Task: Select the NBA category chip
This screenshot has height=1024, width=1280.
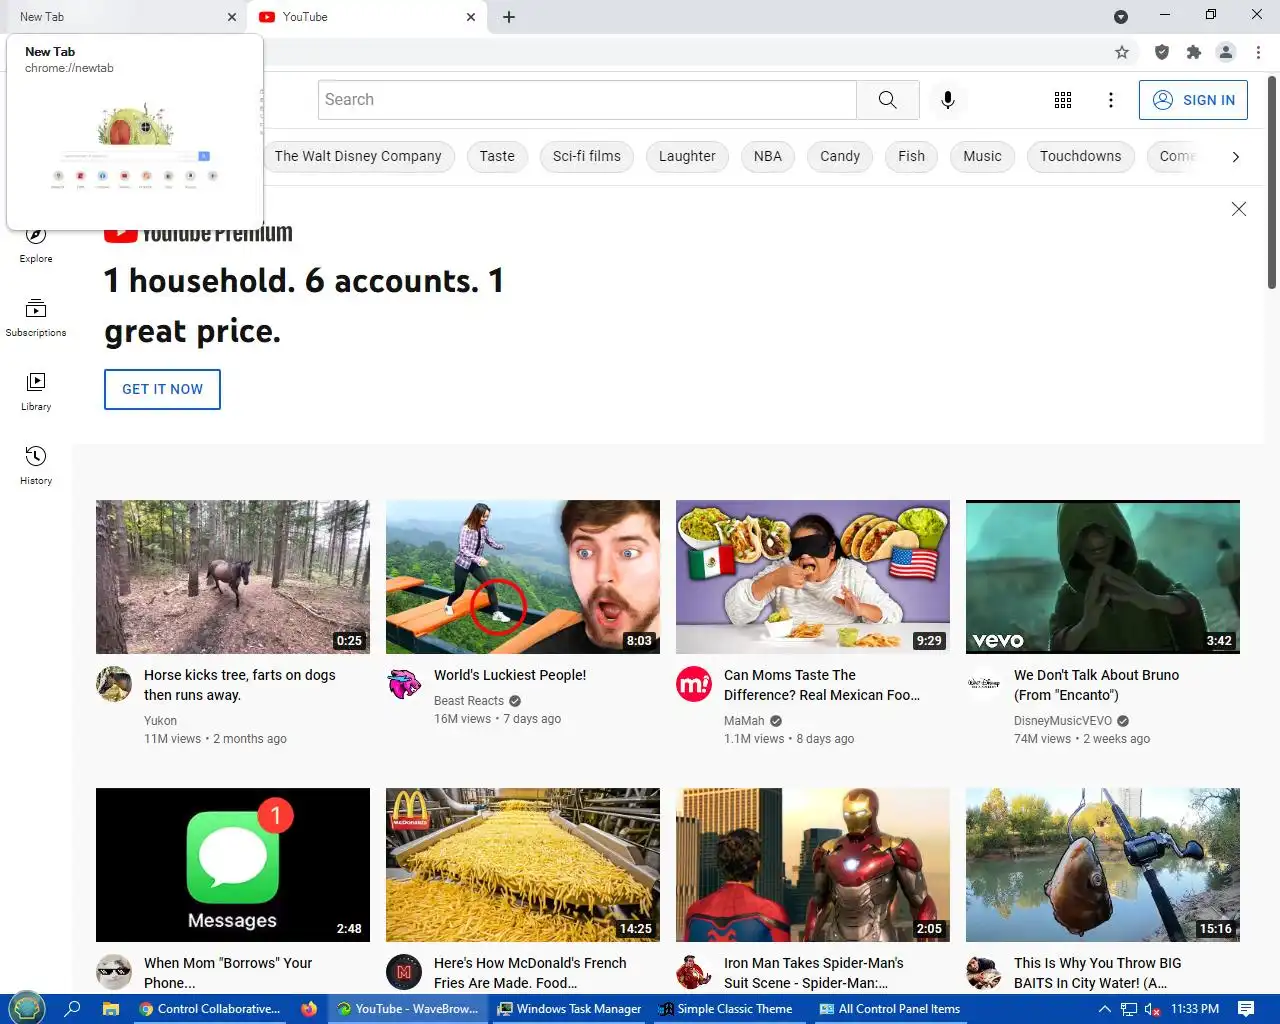Action: (768, 157)
